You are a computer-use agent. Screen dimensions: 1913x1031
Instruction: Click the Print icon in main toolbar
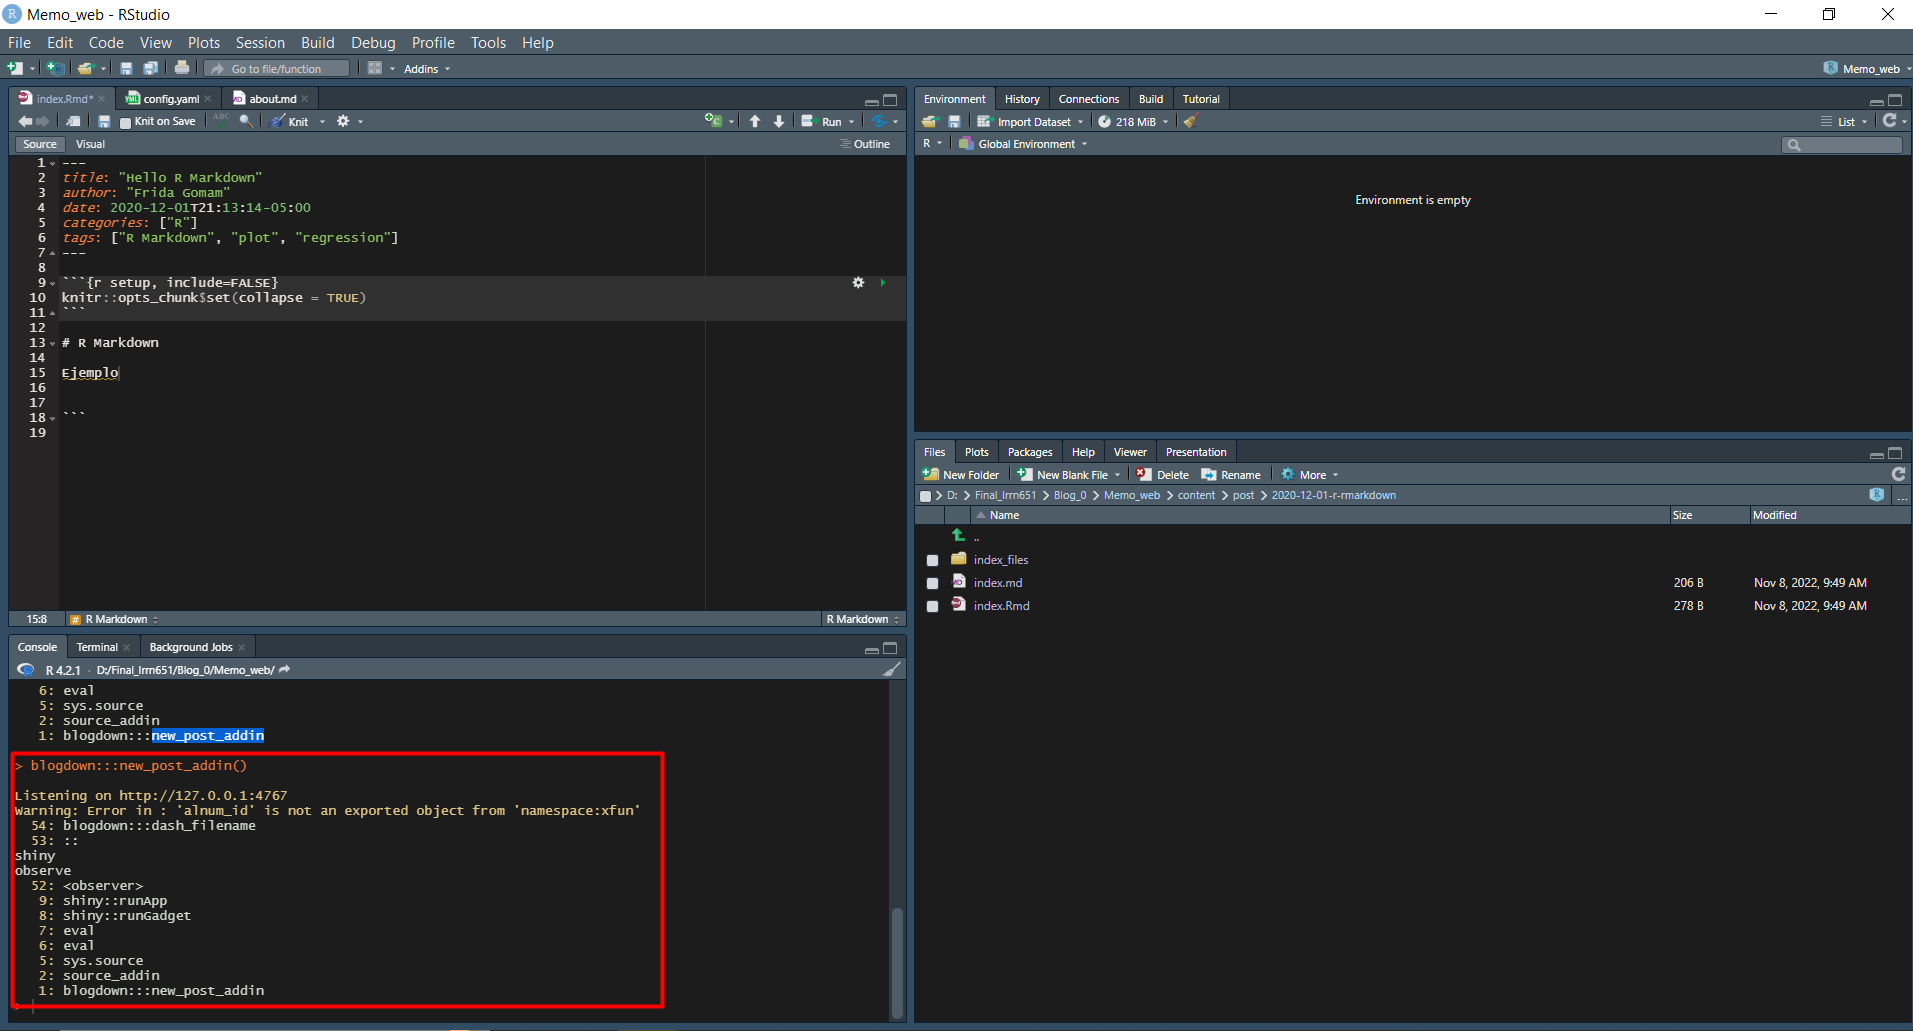click(182, 68)
